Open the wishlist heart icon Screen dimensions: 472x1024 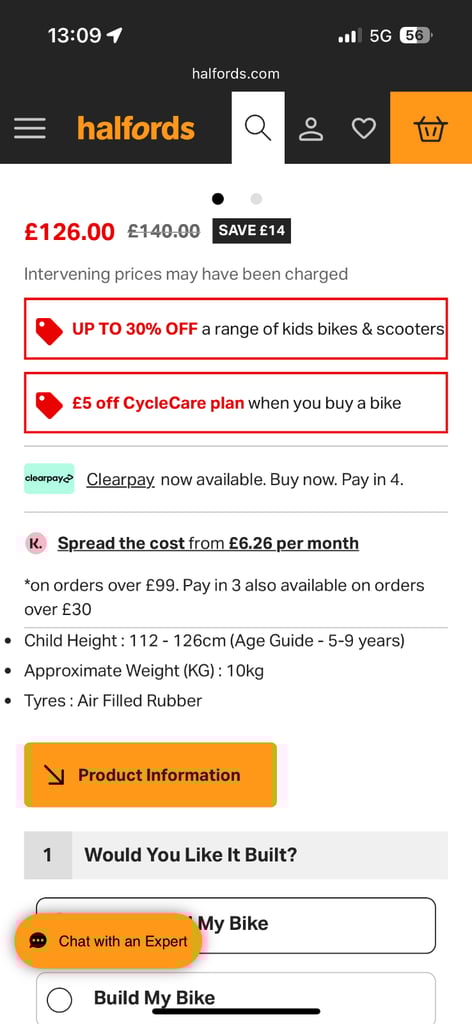point(364,128)
